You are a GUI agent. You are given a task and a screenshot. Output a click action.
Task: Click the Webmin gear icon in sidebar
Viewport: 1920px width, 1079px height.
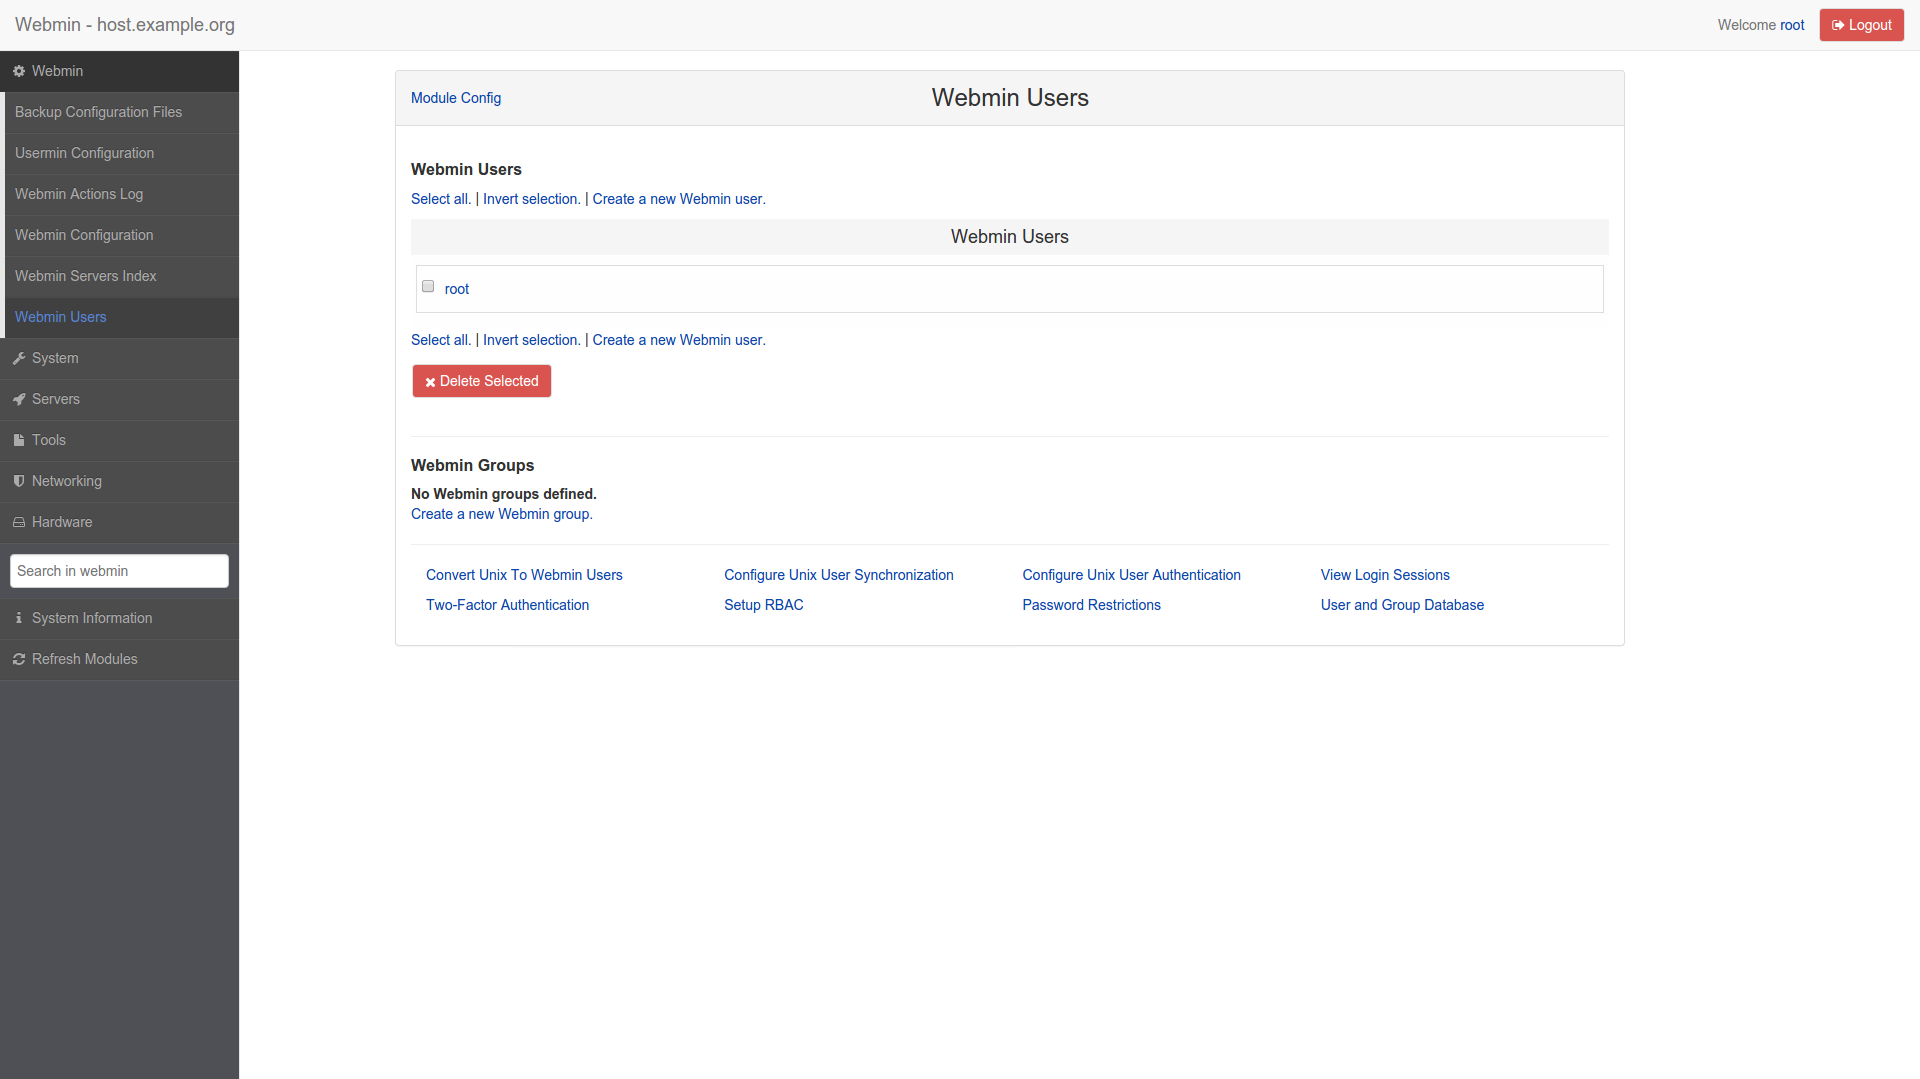[x=19, y=71]
